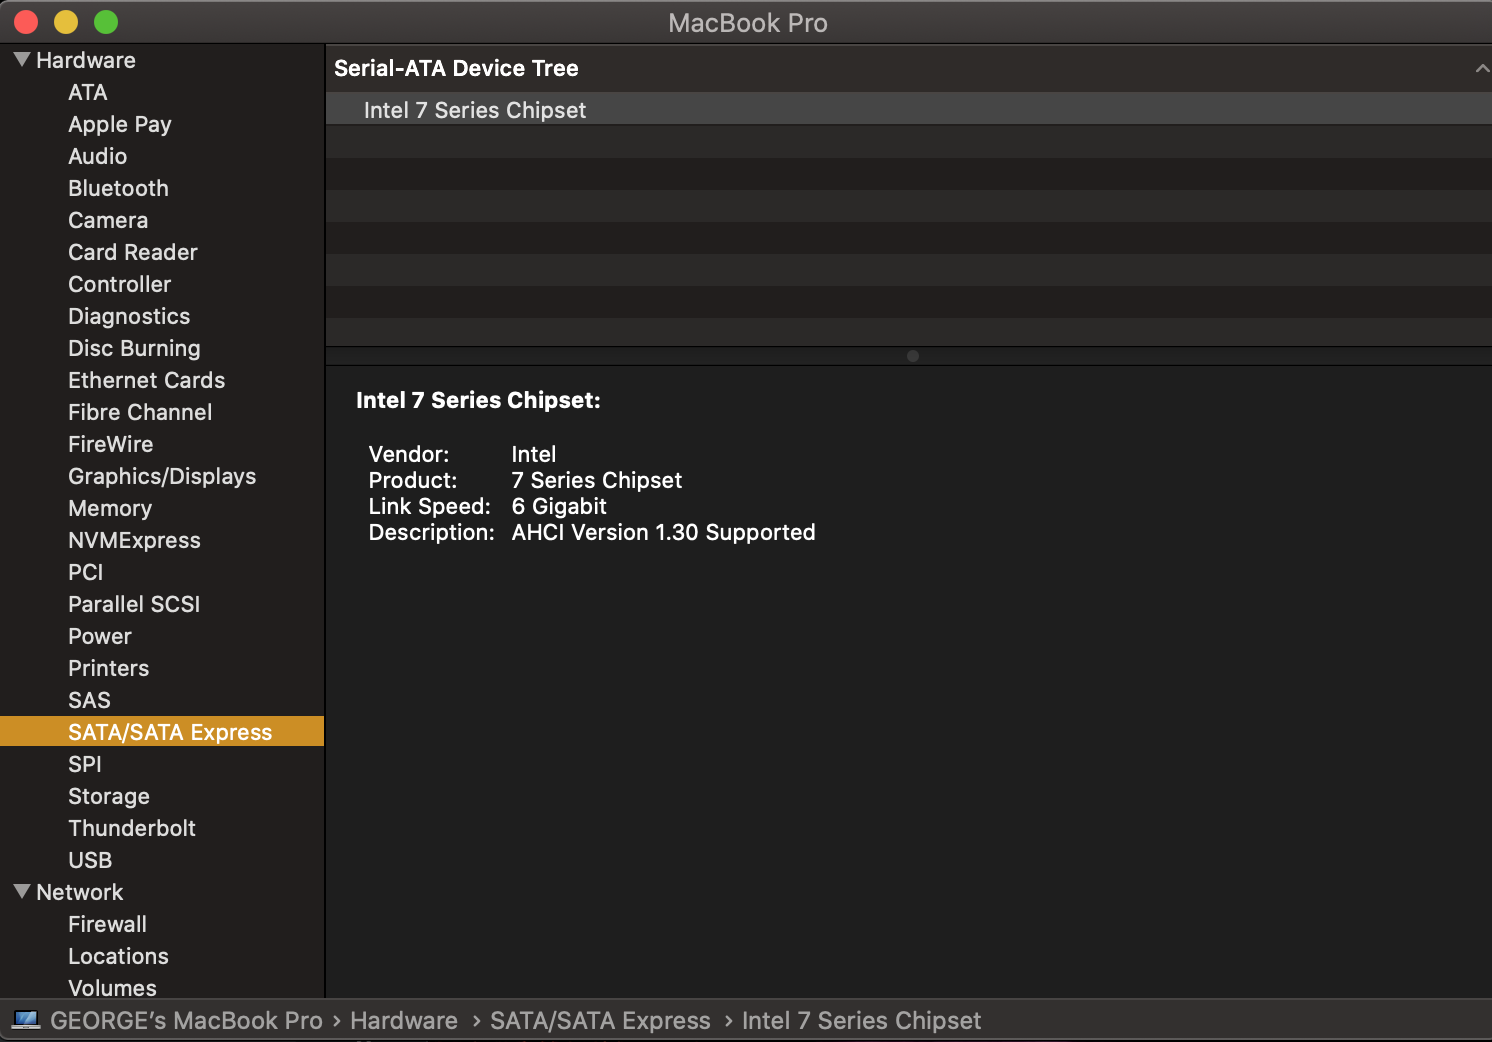Open the Storage category
1492x1042 pixels.
109,796
